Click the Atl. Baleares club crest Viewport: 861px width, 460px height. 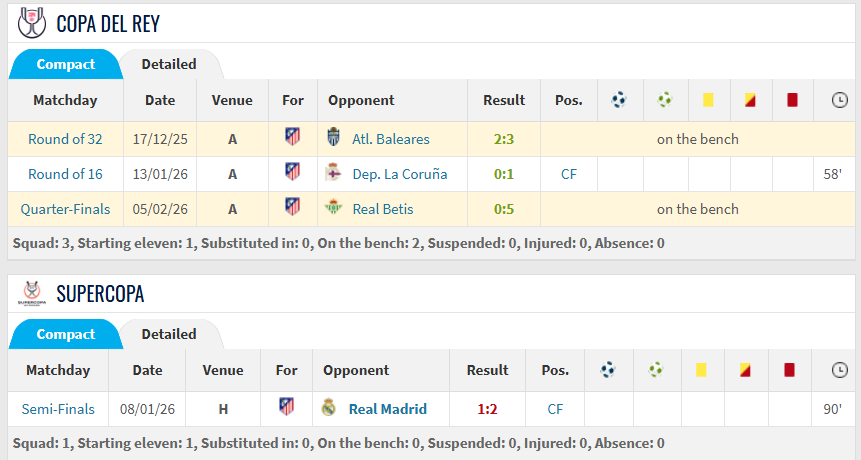[334, 139]
